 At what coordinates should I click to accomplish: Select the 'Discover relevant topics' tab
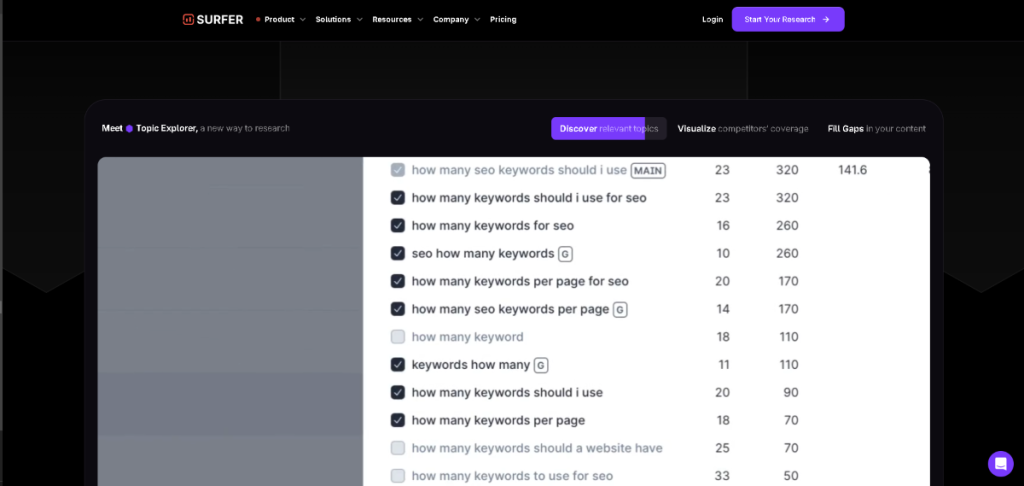609,129
